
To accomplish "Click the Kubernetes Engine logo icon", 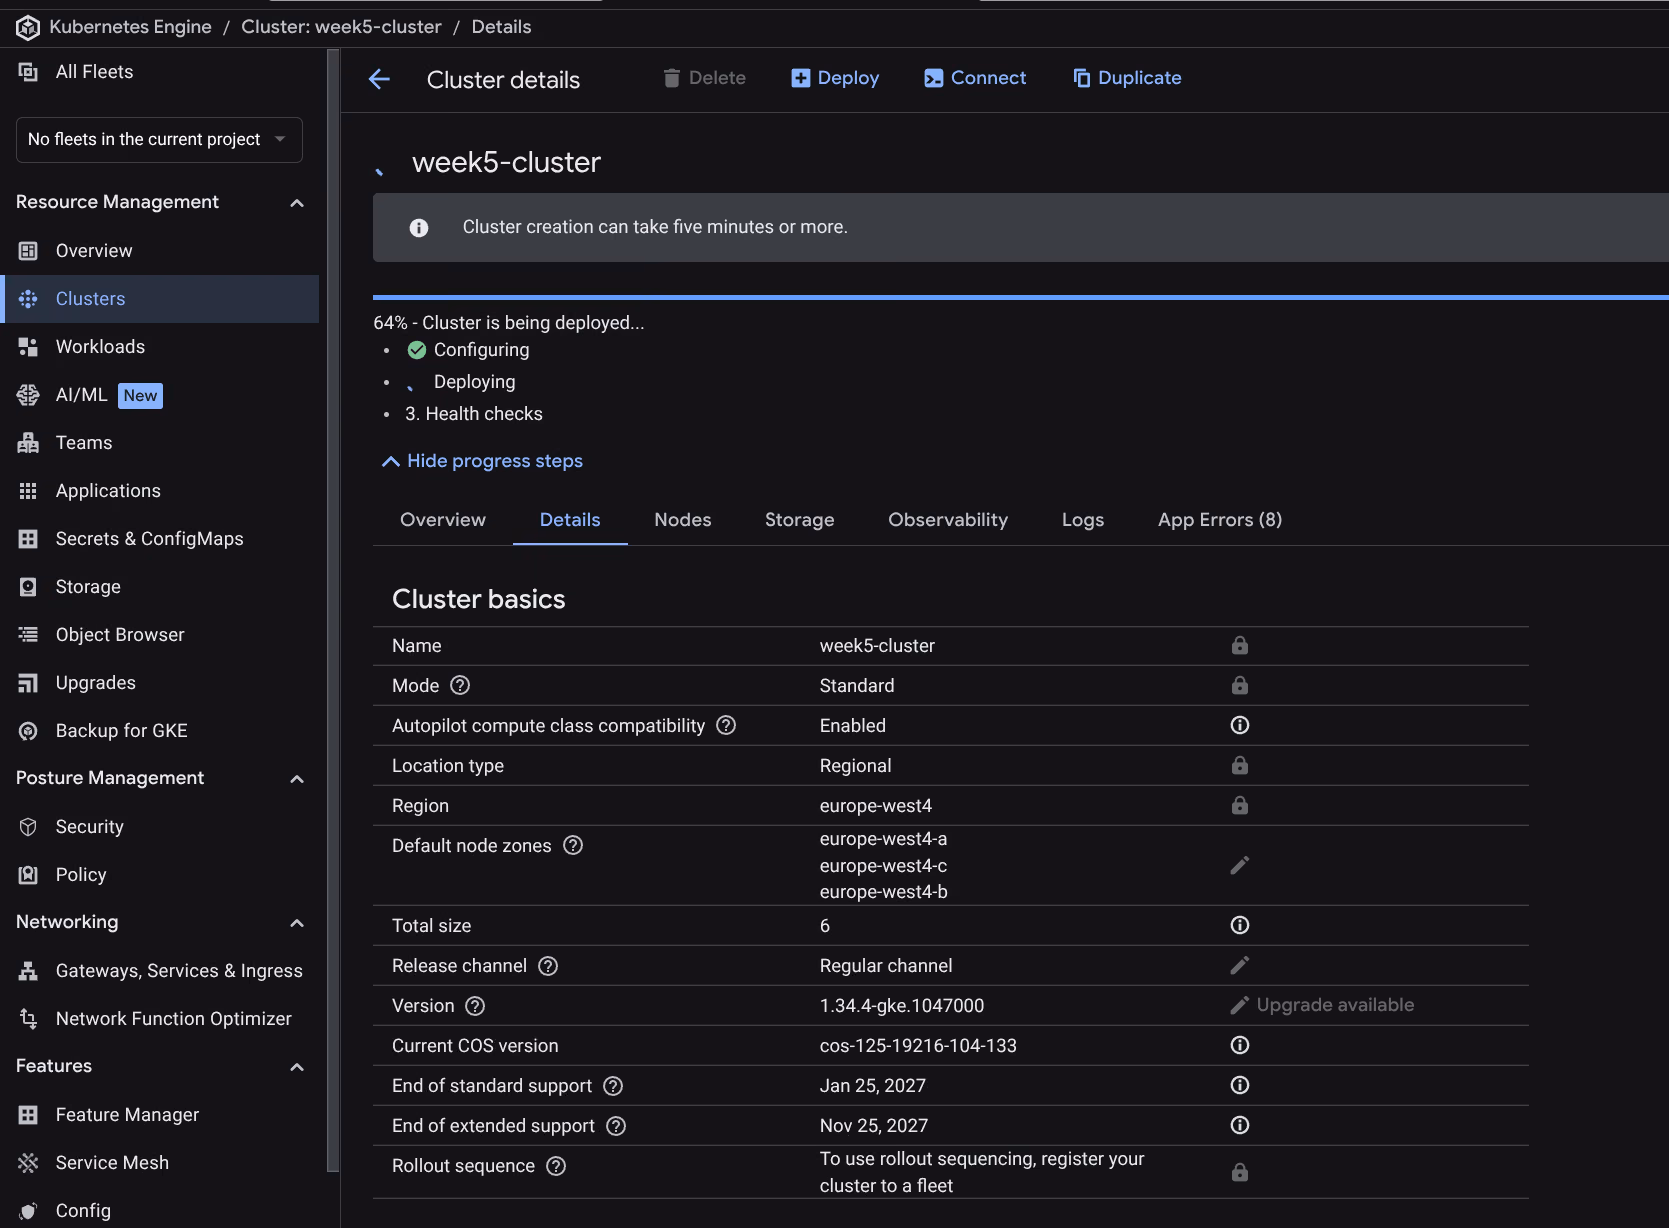I will [27, 27].
